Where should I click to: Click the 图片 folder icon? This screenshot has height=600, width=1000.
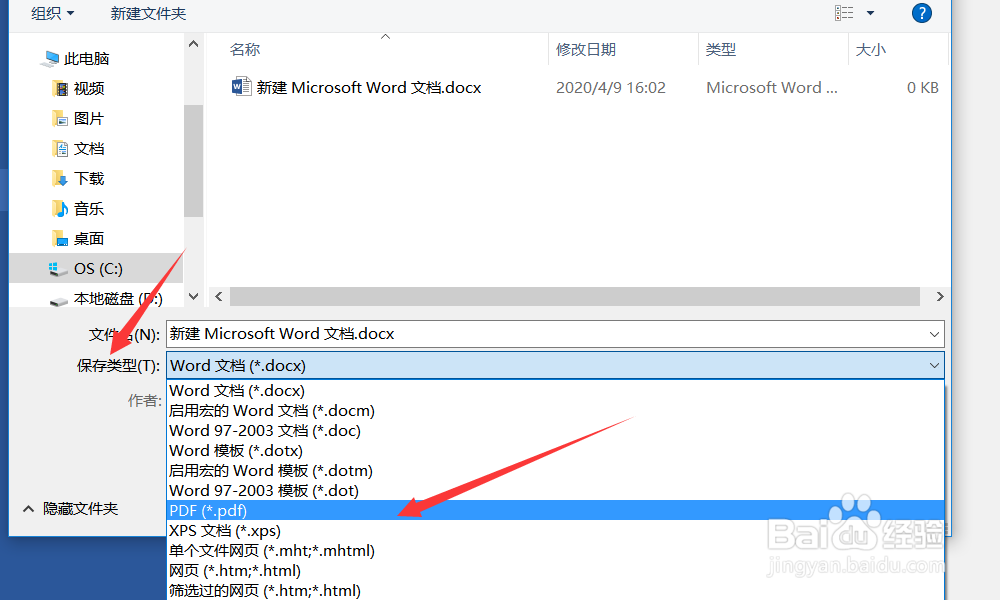60,119
